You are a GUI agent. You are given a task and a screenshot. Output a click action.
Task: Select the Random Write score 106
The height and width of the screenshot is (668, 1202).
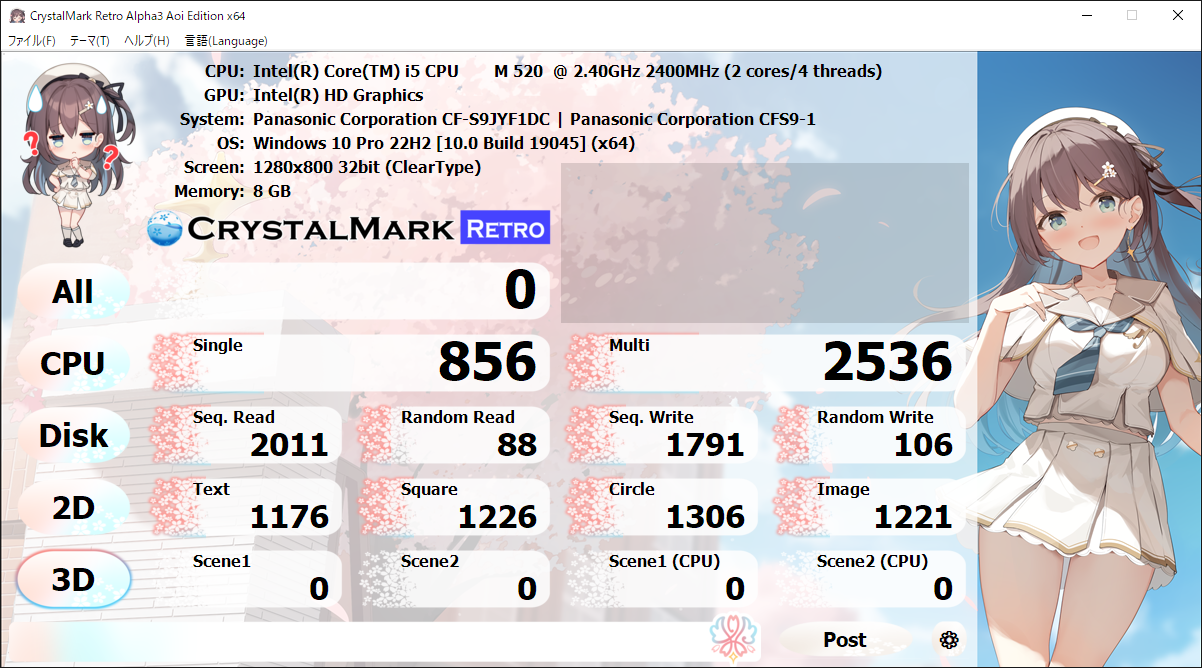(x=923, y=445)
